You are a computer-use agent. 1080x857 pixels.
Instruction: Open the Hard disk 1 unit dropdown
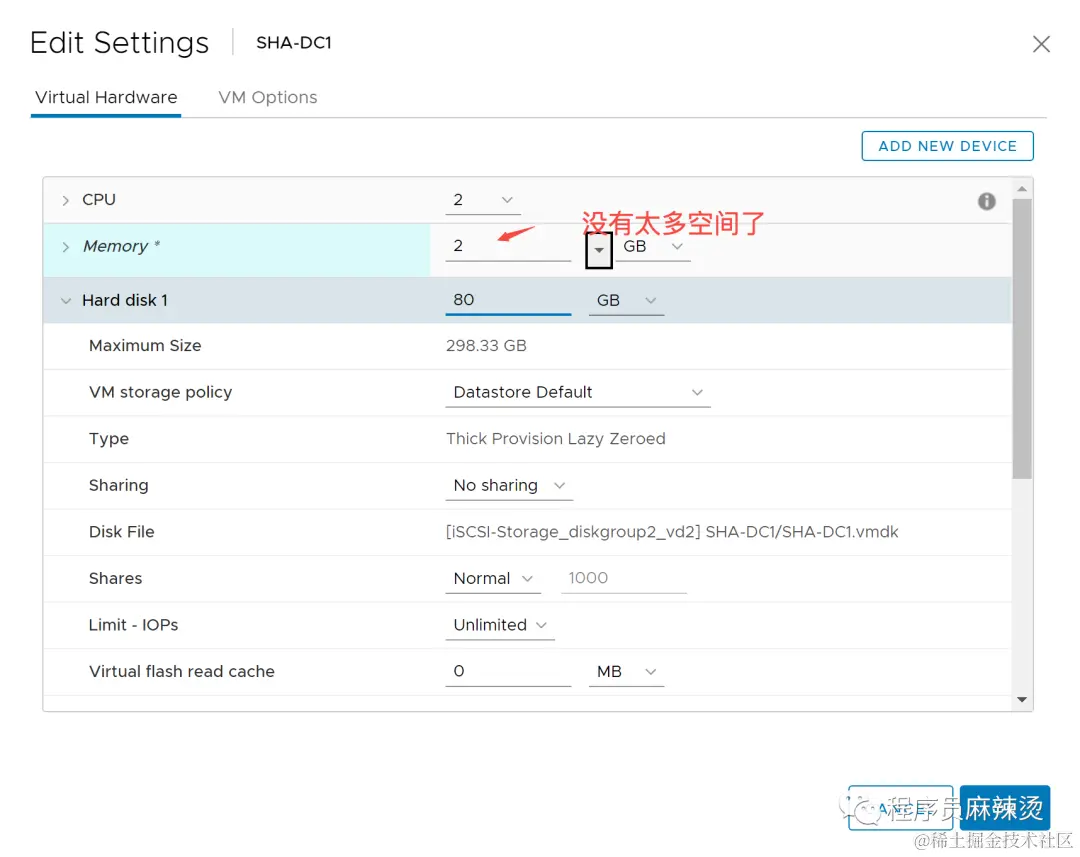pos(626,300)
